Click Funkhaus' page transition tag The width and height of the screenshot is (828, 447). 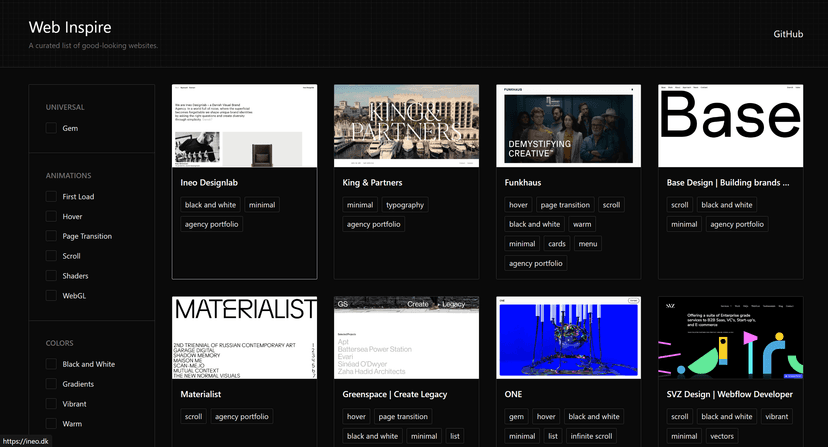pos(565,204)
